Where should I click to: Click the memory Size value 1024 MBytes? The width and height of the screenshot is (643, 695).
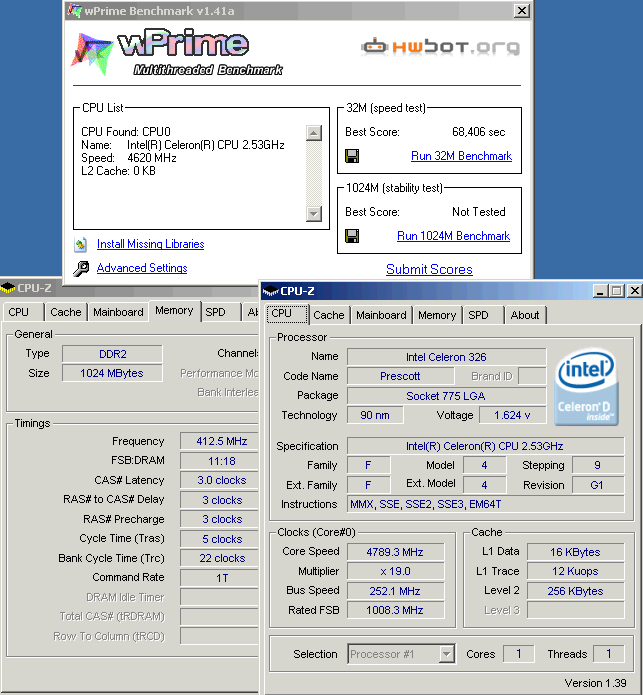(113, 373)
